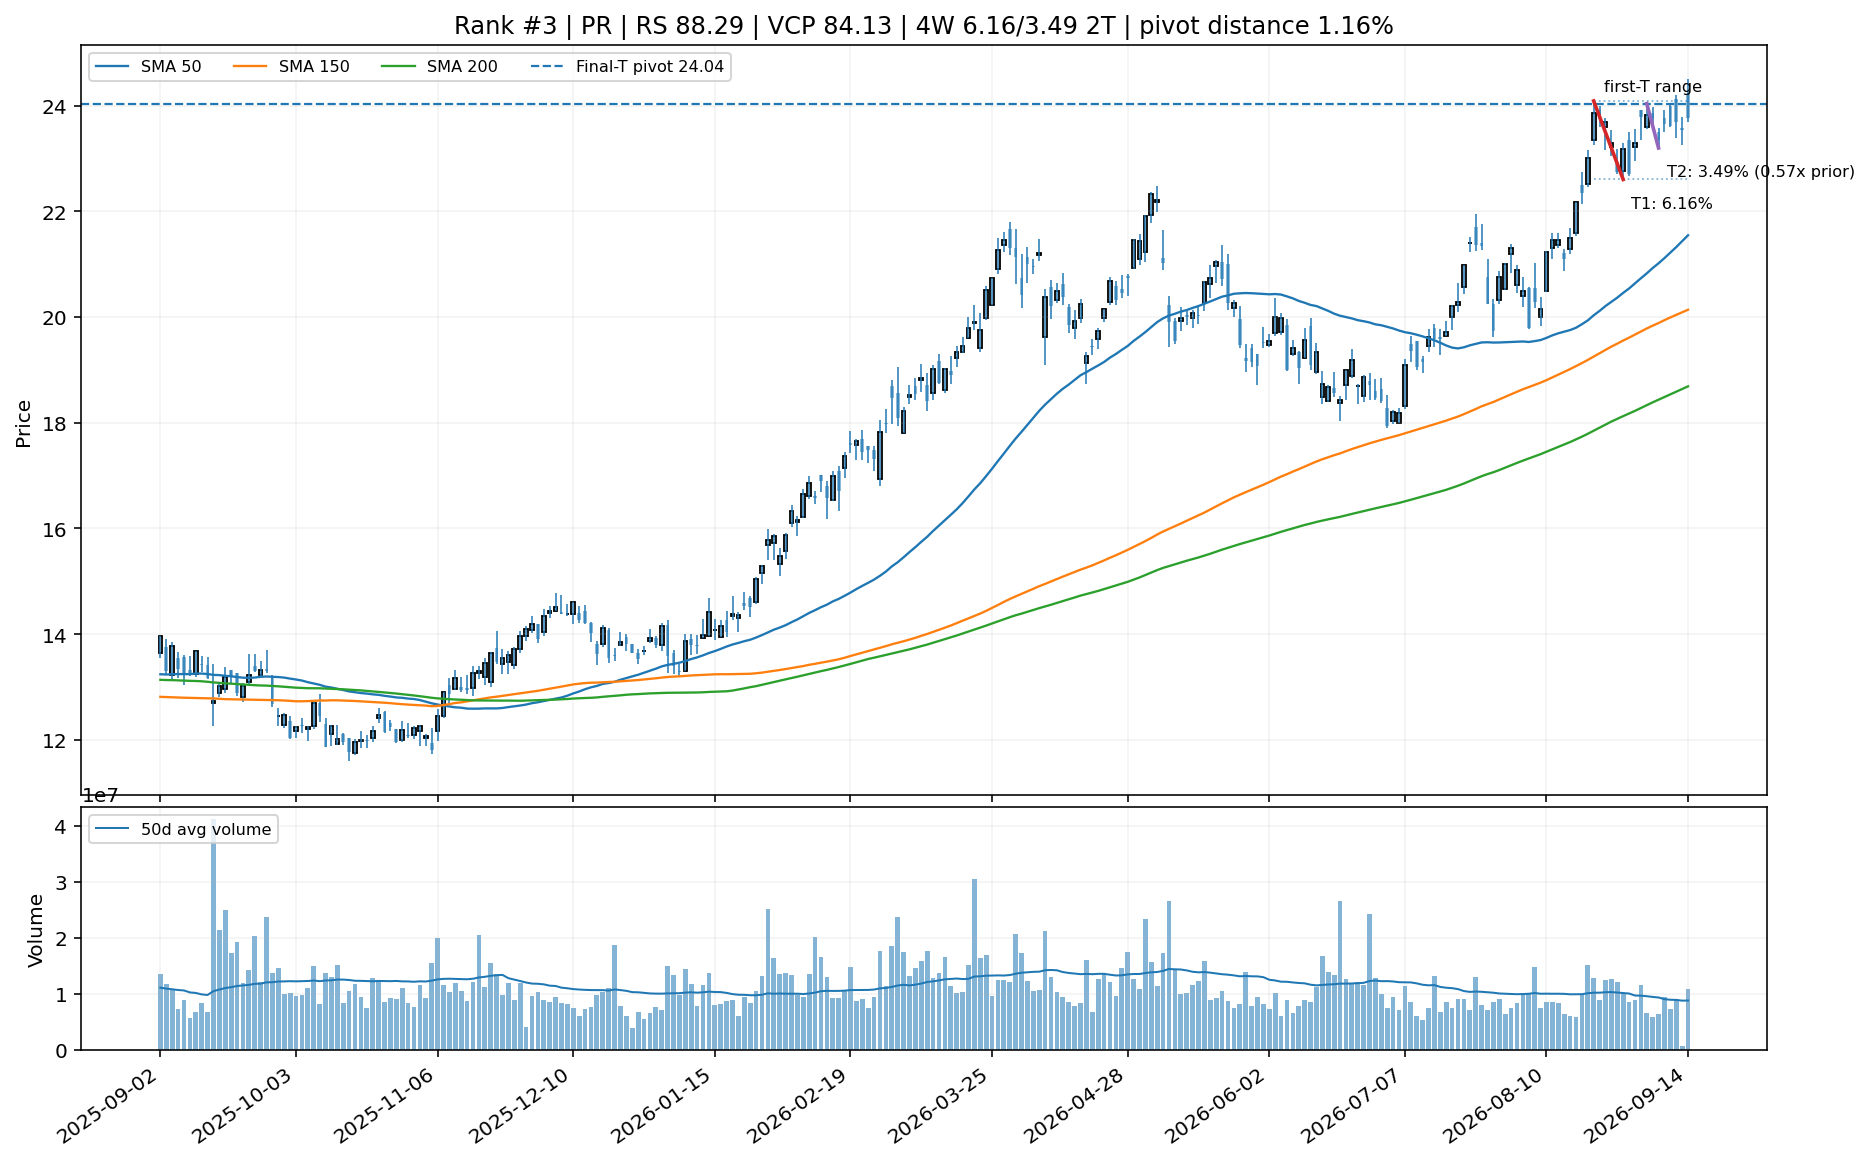Click the price axis tick 16

tap(57, 529)
